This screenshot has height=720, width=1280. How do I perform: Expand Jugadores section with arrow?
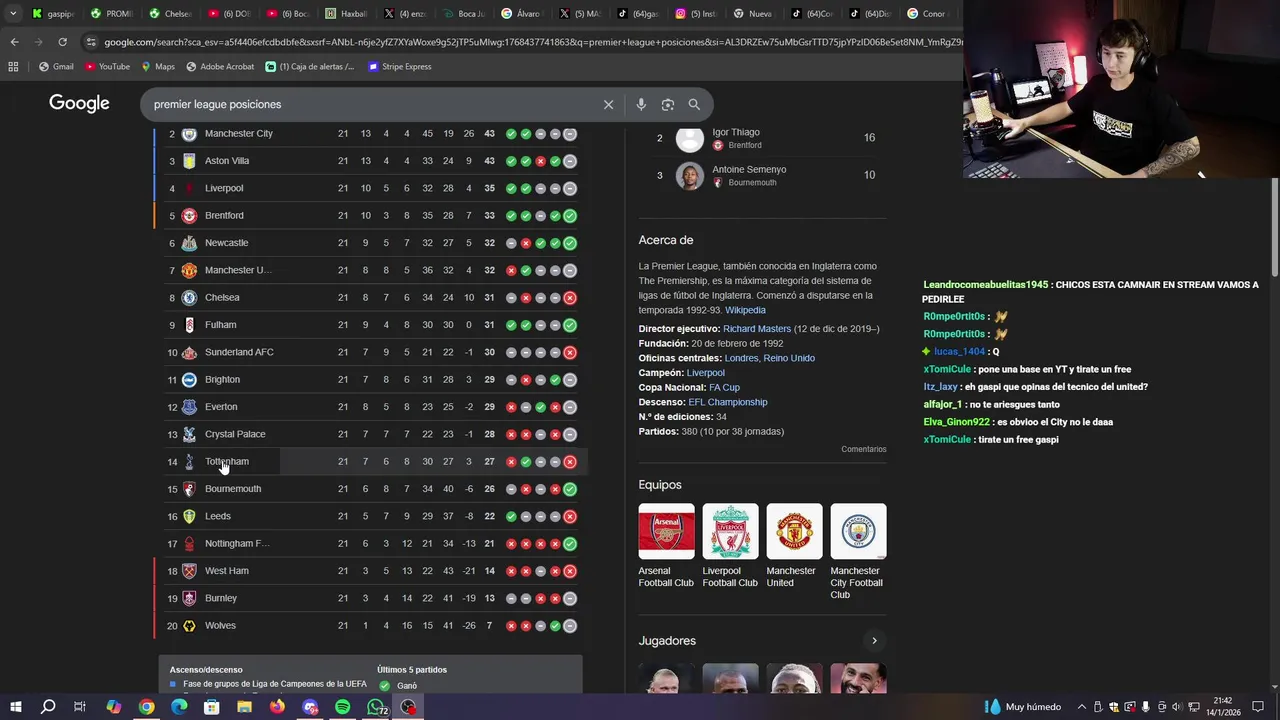point(874,641)
